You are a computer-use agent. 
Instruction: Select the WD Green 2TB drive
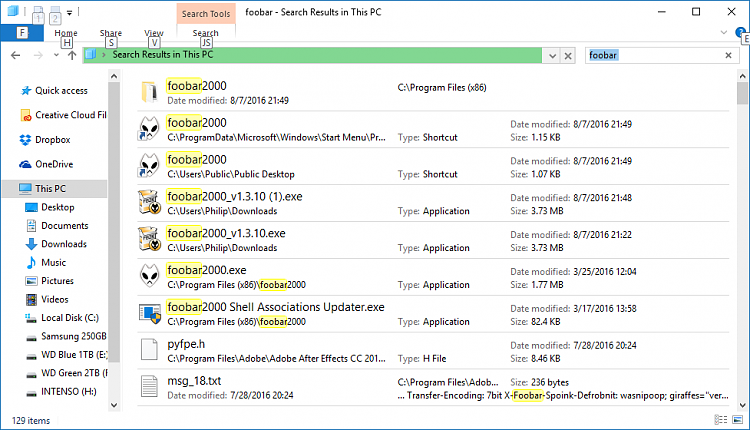pyautogui.click(x=66, y=373)
